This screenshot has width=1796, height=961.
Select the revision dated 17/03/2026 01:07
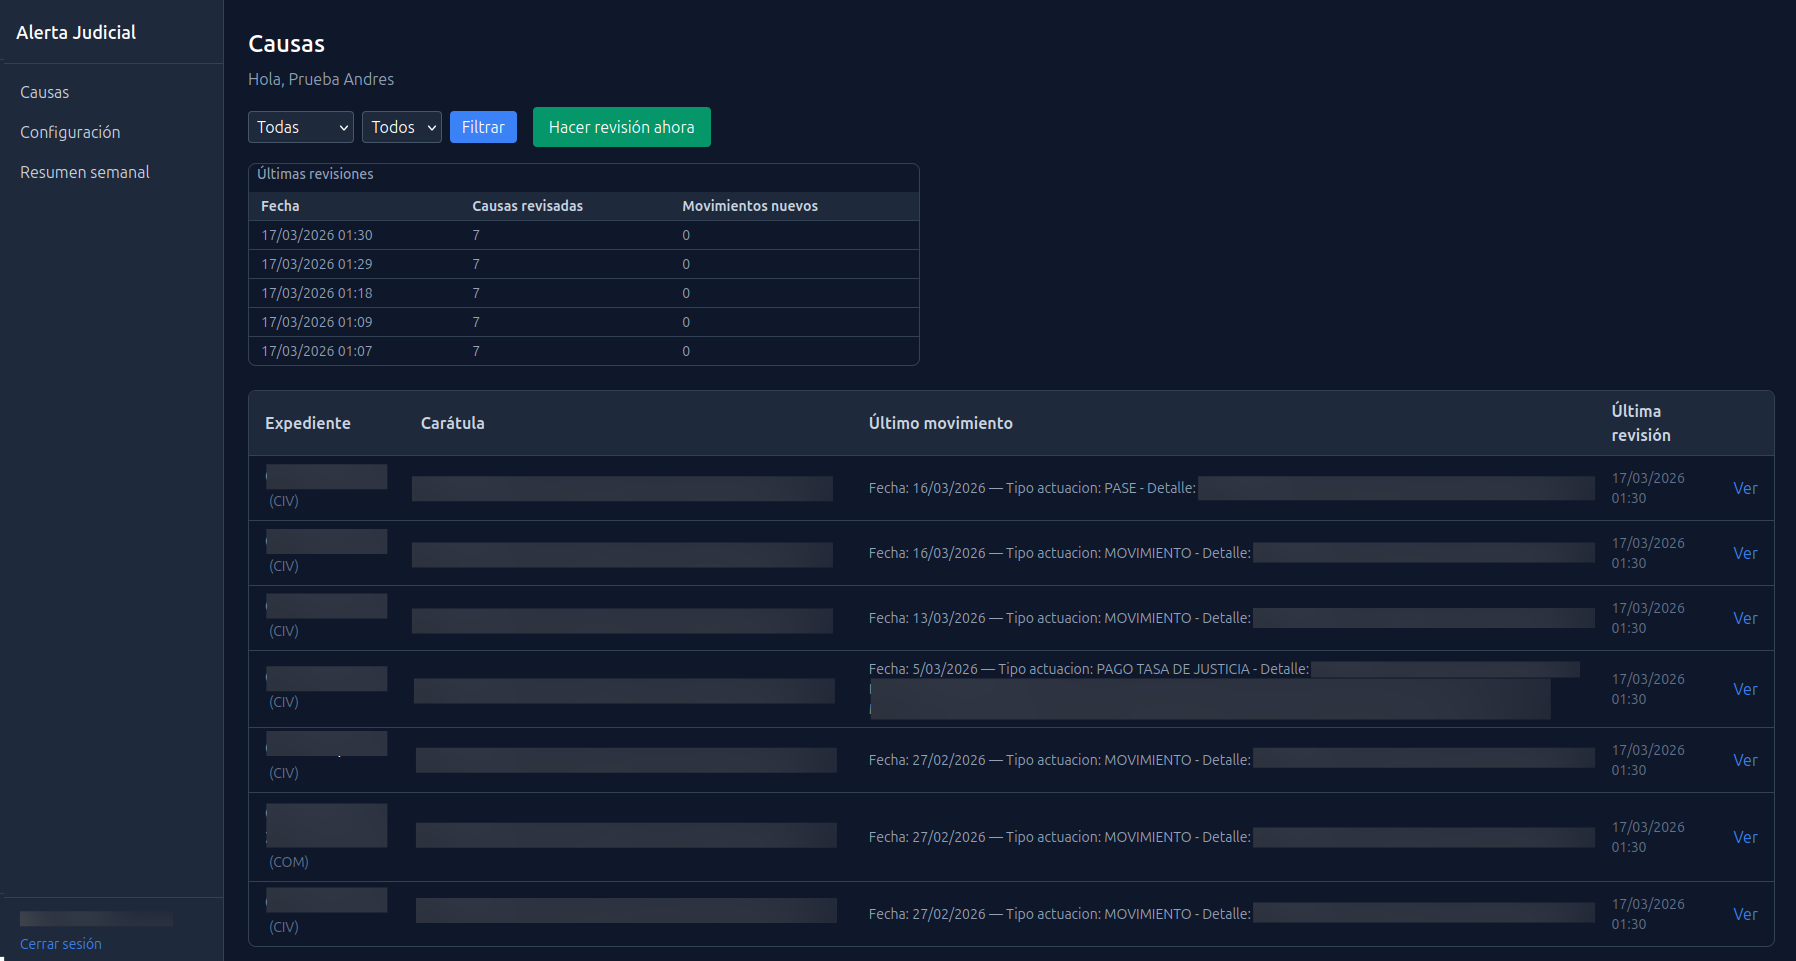316,351
